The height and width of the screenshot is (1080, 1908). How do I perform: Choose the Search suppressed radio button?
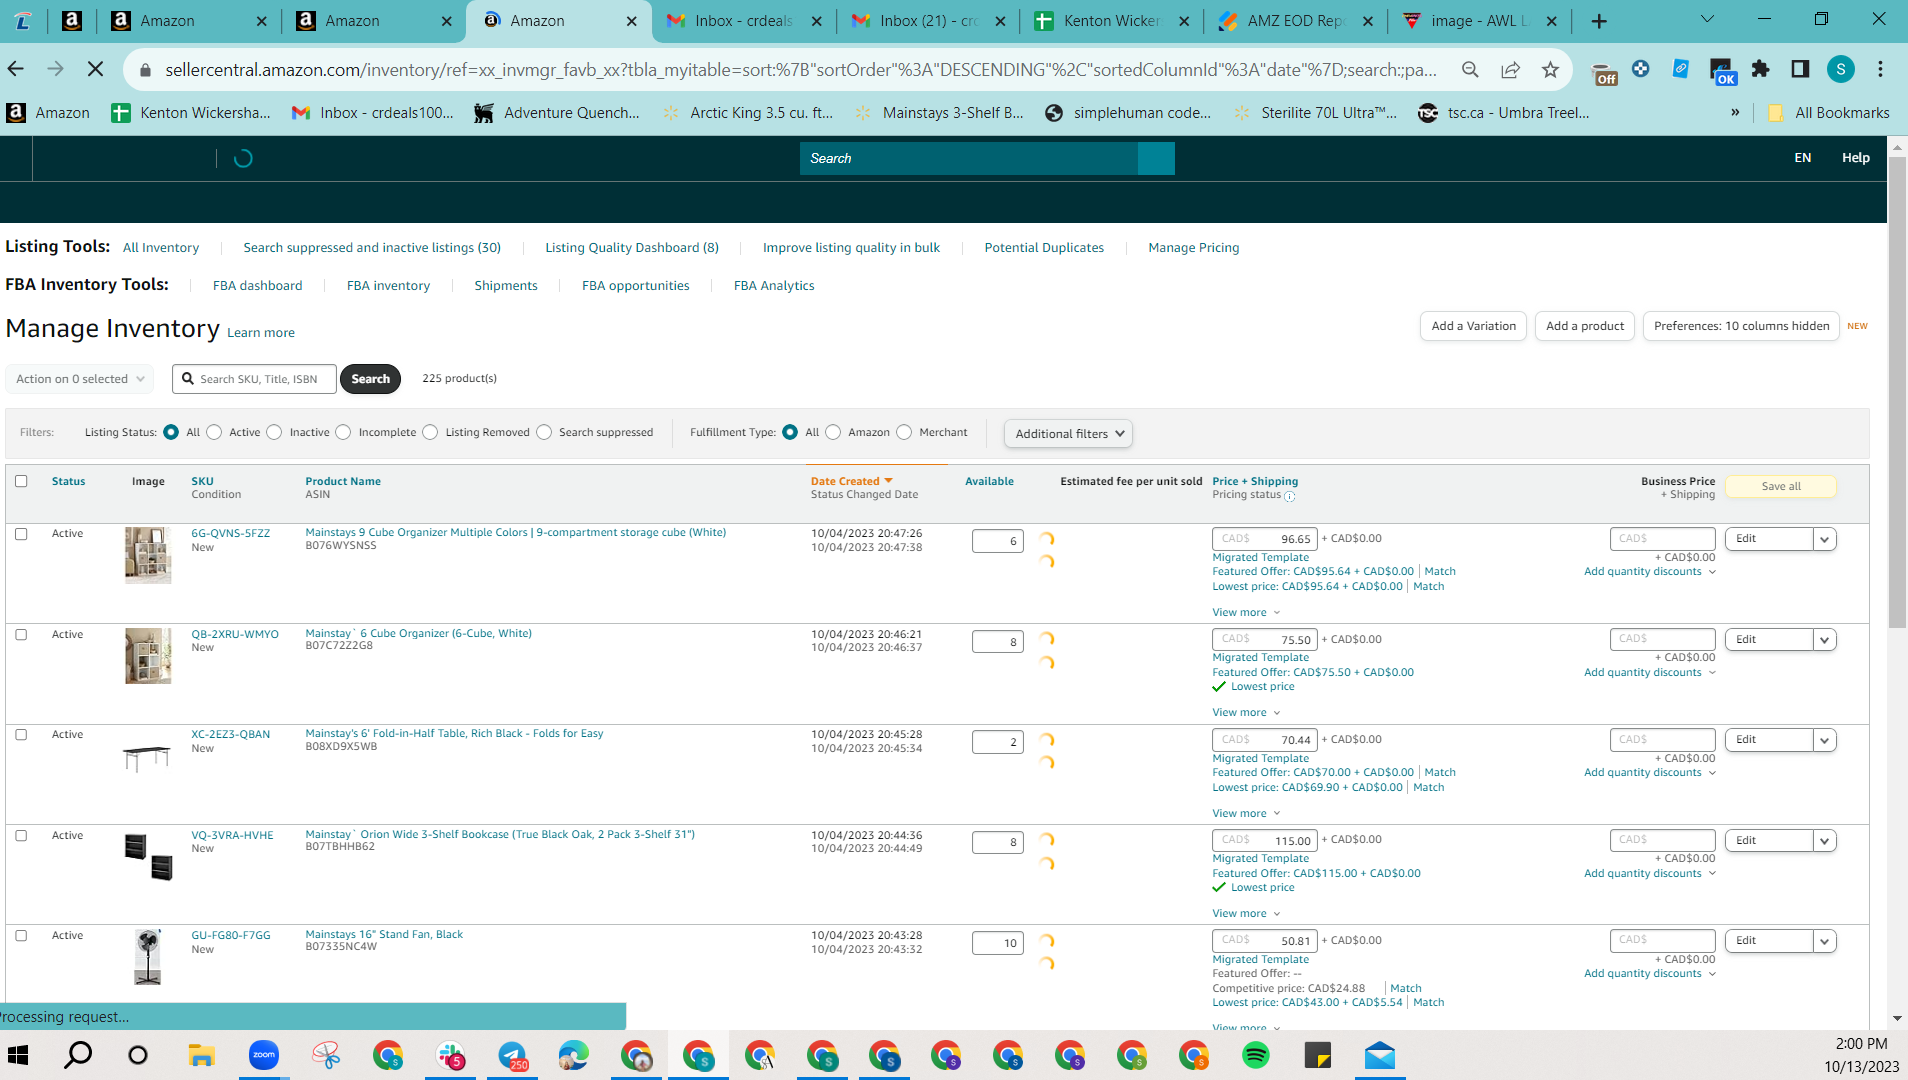(544, 432)
